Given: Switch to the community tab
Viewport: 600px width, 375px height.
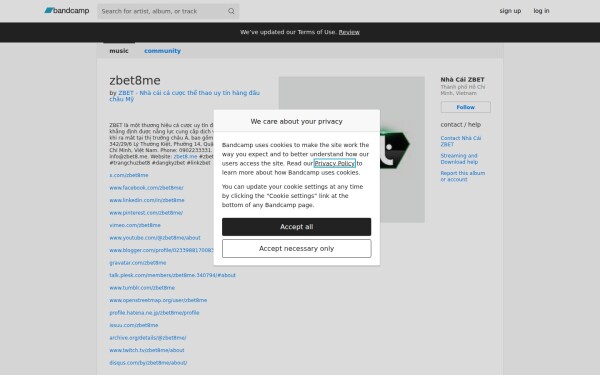Looking at the screenshot, I should [162, 51].
